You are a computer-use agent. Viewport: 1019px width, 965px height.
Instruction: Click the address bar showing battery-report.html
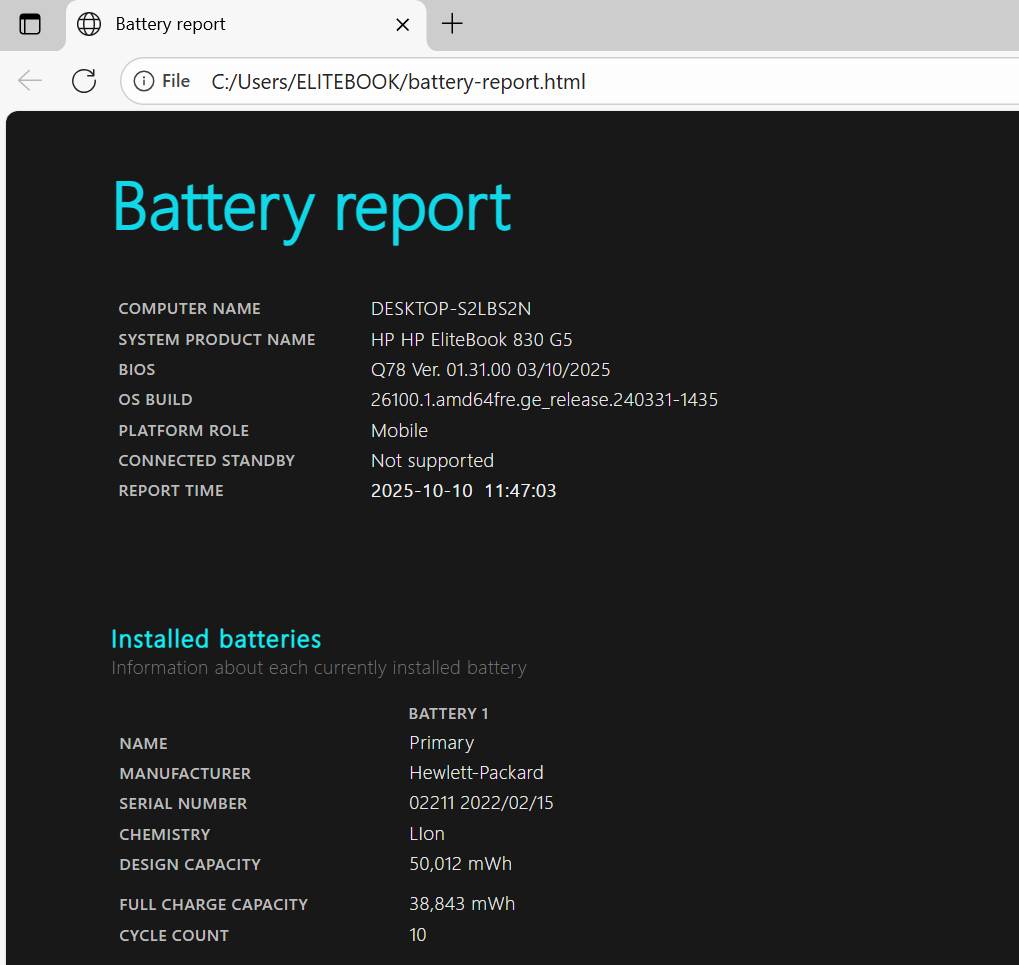(500, 82)
